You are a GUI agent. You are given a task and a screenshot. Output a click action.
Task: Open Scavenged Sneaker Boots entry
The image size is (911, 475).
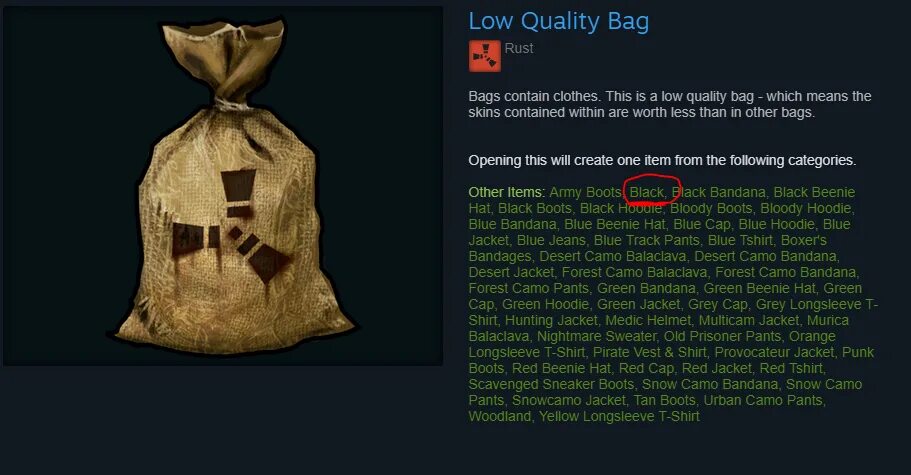[551, 384]
